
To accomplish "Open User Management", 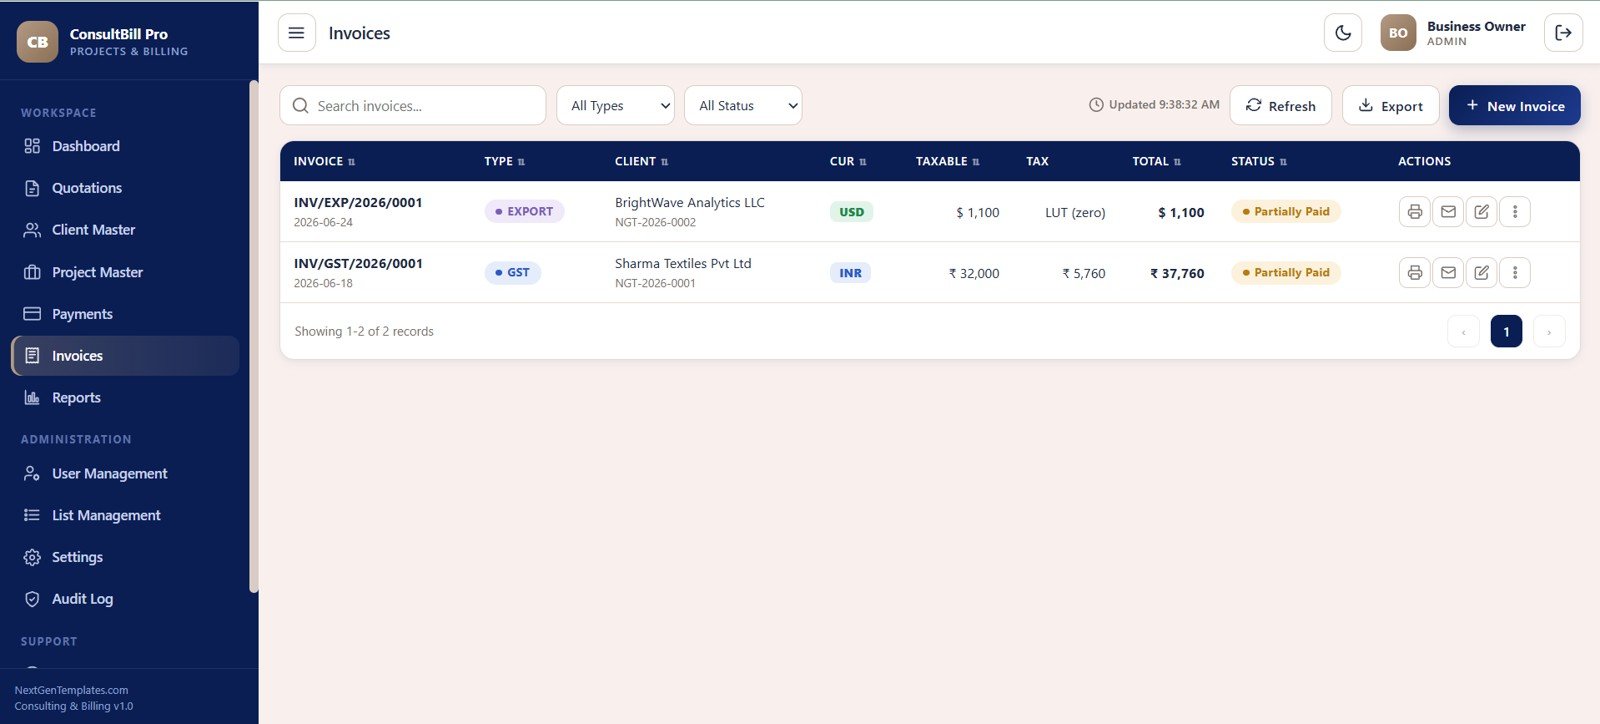I will click(x=125, y=474).
